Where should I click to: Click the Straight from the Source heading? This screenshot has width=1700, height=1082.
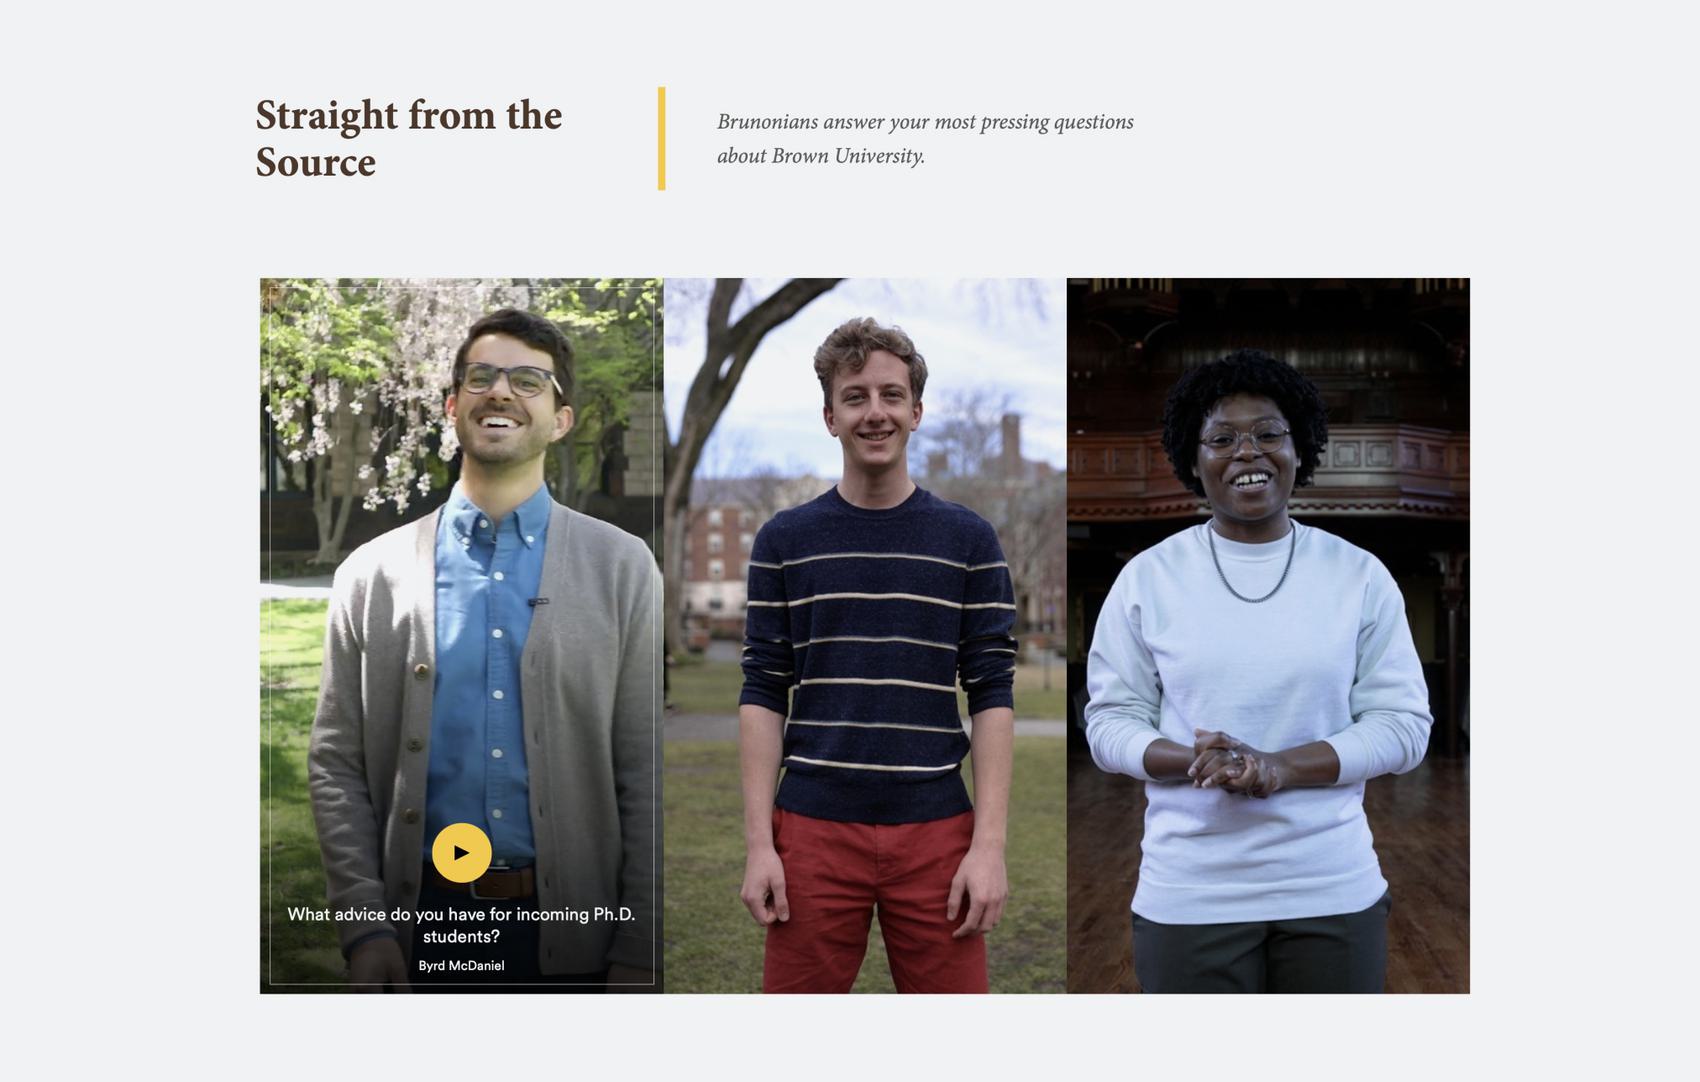coord(409,138)
